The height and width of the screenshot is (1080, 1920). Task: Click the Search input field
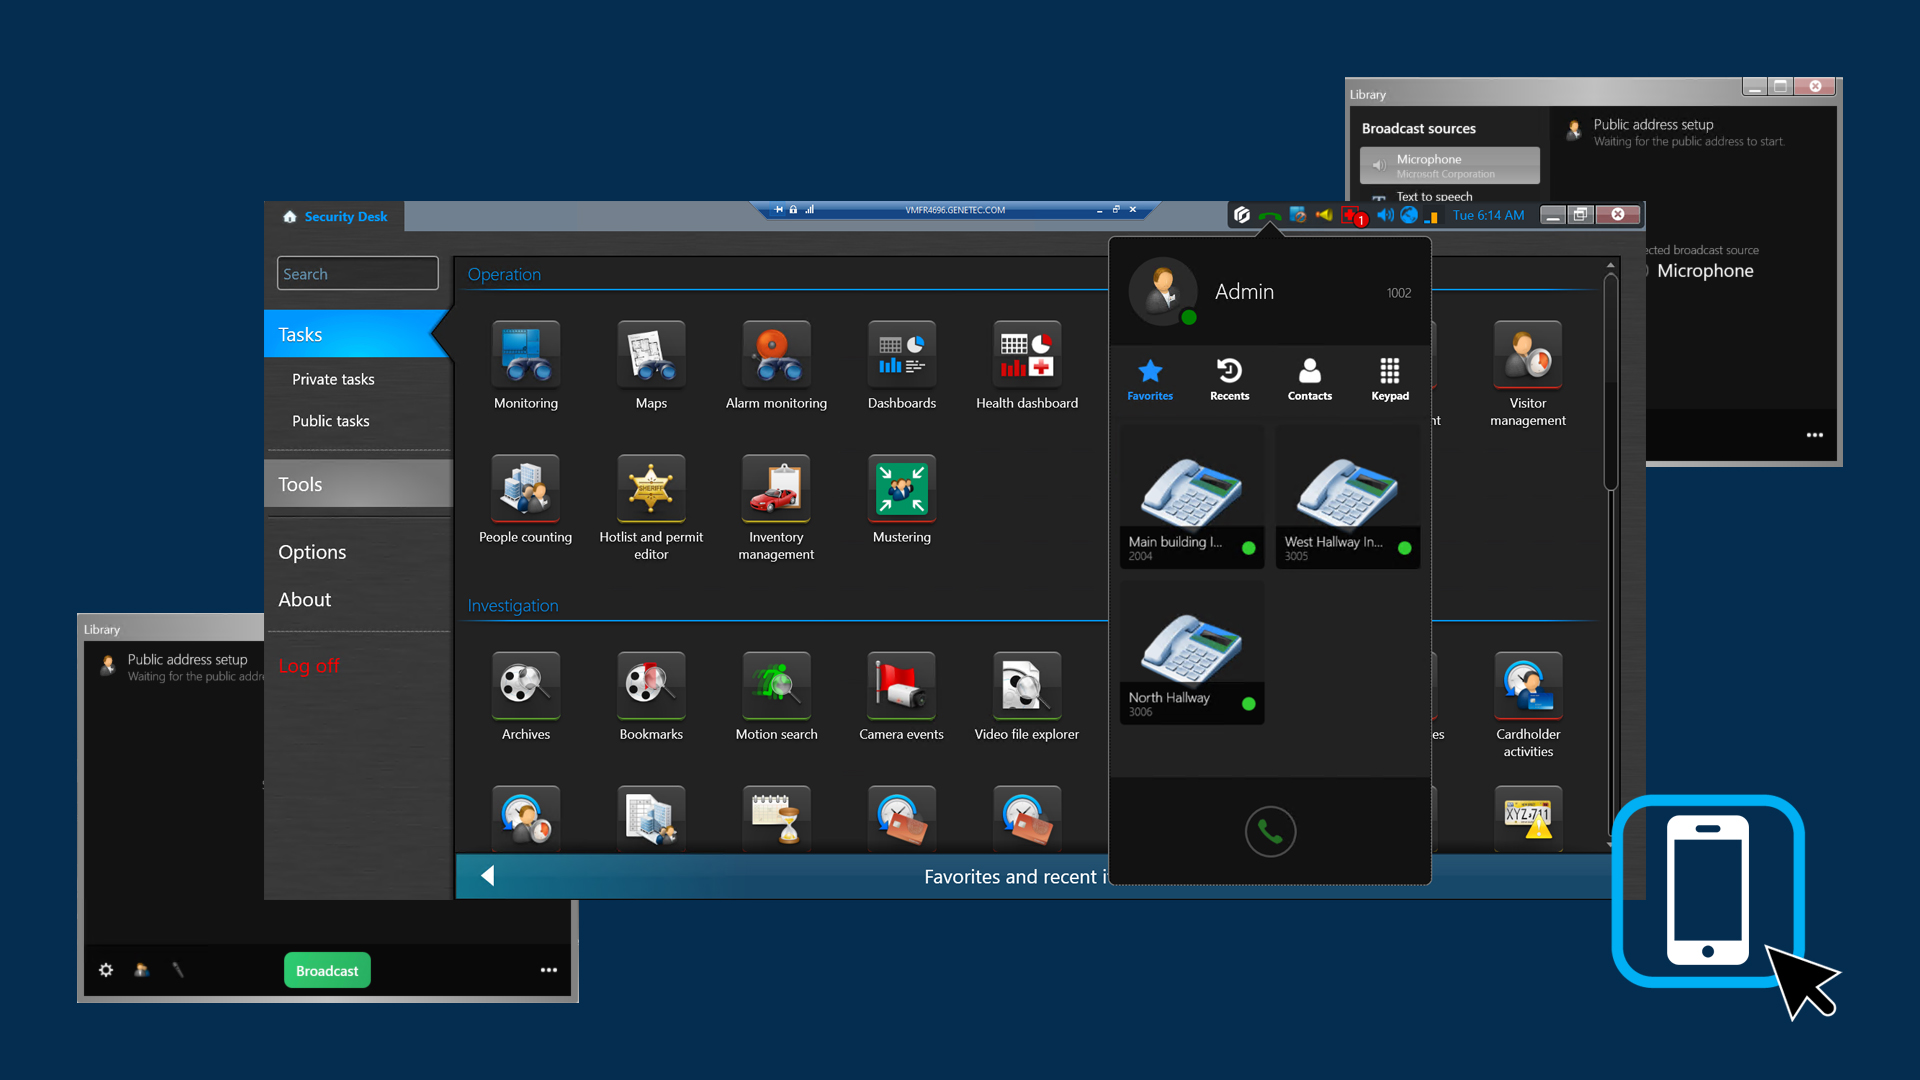(357, 274)
